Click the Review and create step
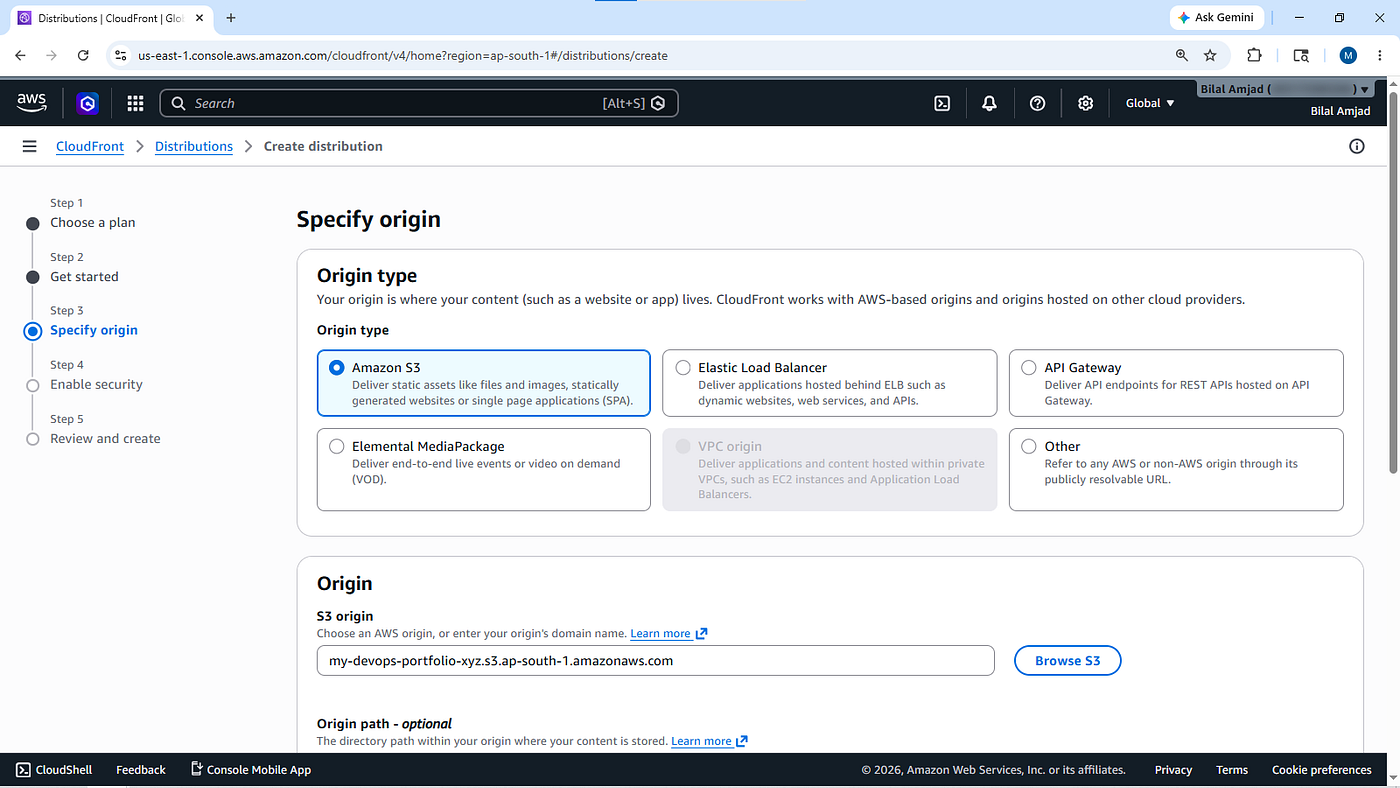This screenshot has width=1400, height=788. (x=105, y=438)
